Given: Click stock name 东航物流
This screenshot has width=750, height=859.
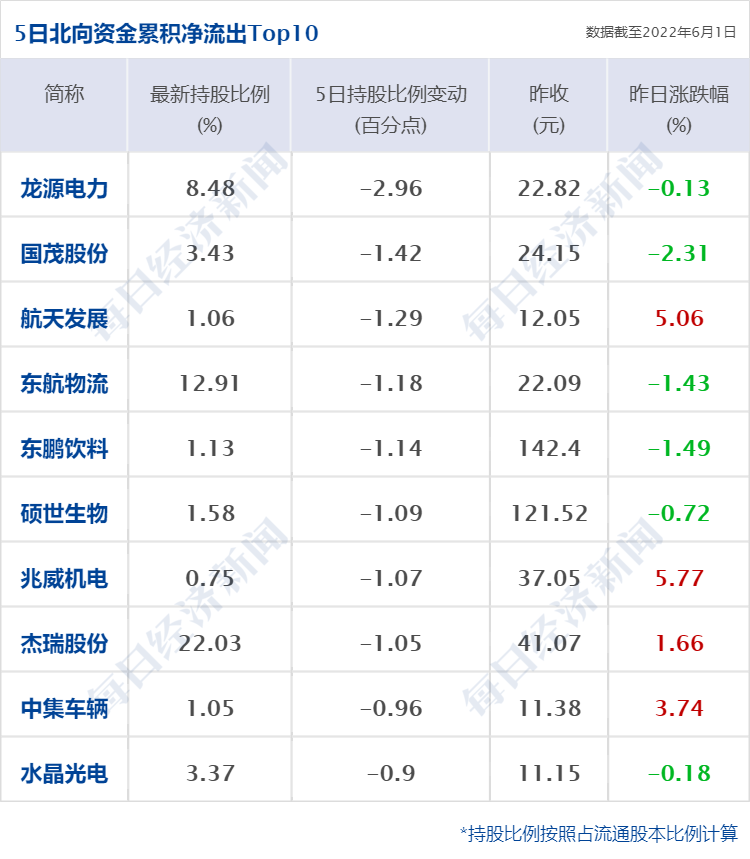Looking at the screenshot, I should click(x=64, y=383).
